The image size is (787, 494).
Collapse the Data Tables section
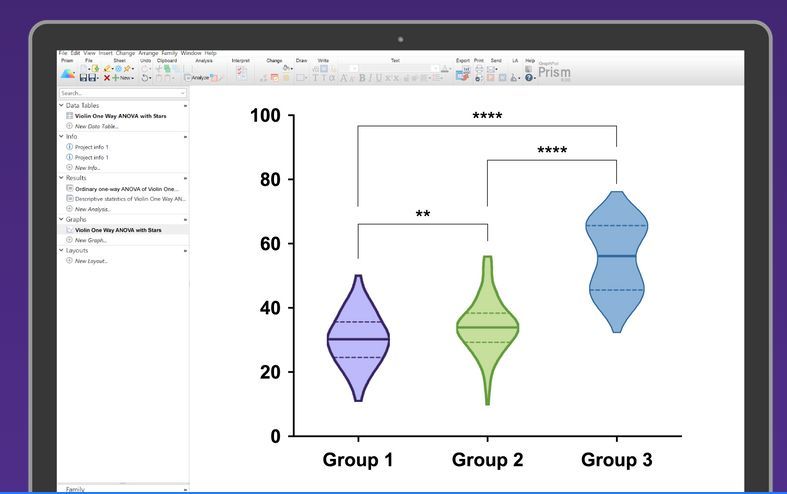(x=61, y=105)
